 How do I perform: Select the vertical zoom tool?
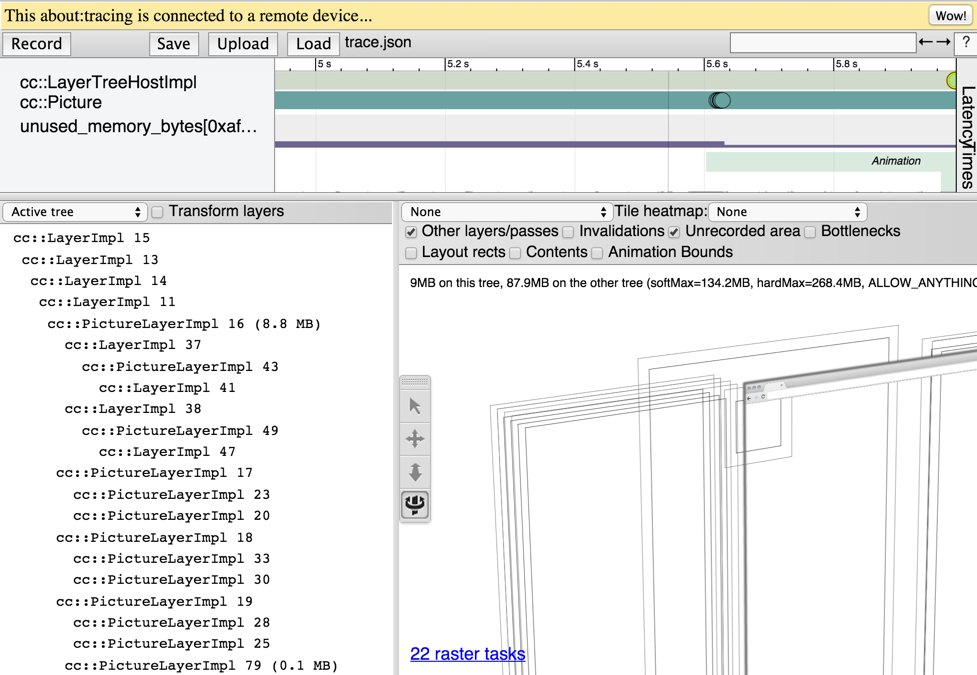415,472
